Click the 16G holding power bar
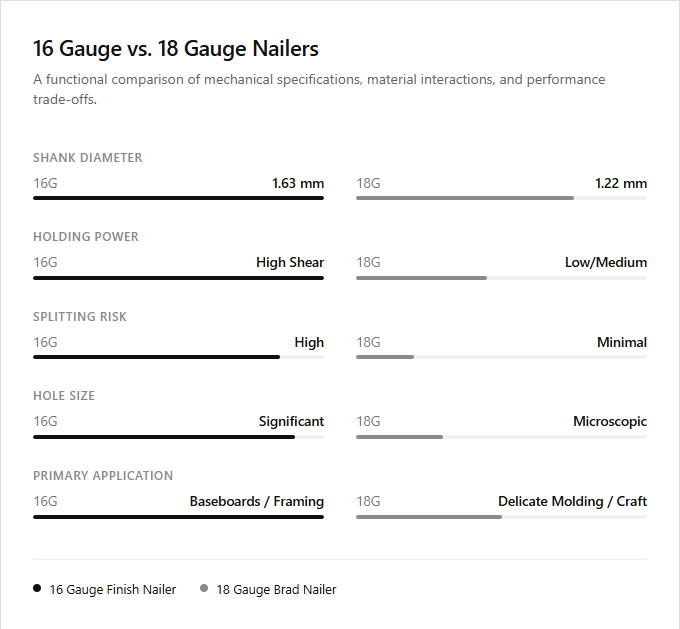The height and width of the screenshot is (629, 680). point(178,278)
